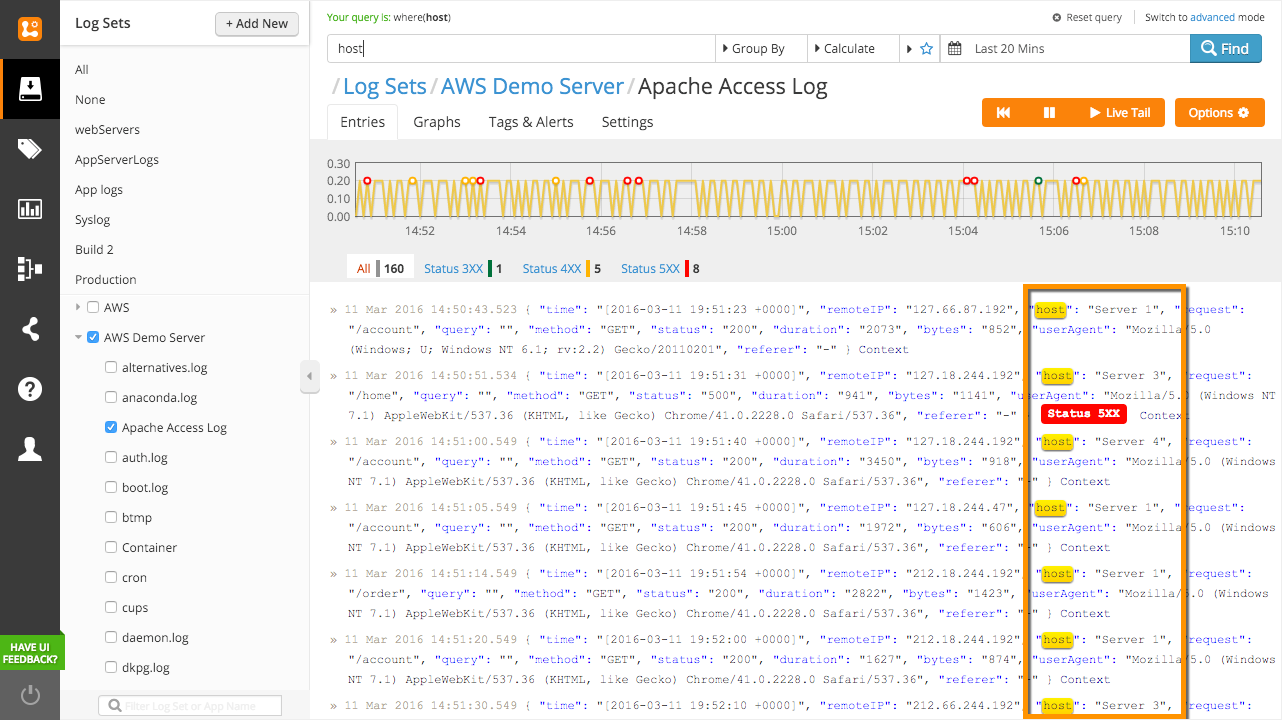Collapse the AWS Demo Server tree node
1282x720 pixels.
point(79,337)
